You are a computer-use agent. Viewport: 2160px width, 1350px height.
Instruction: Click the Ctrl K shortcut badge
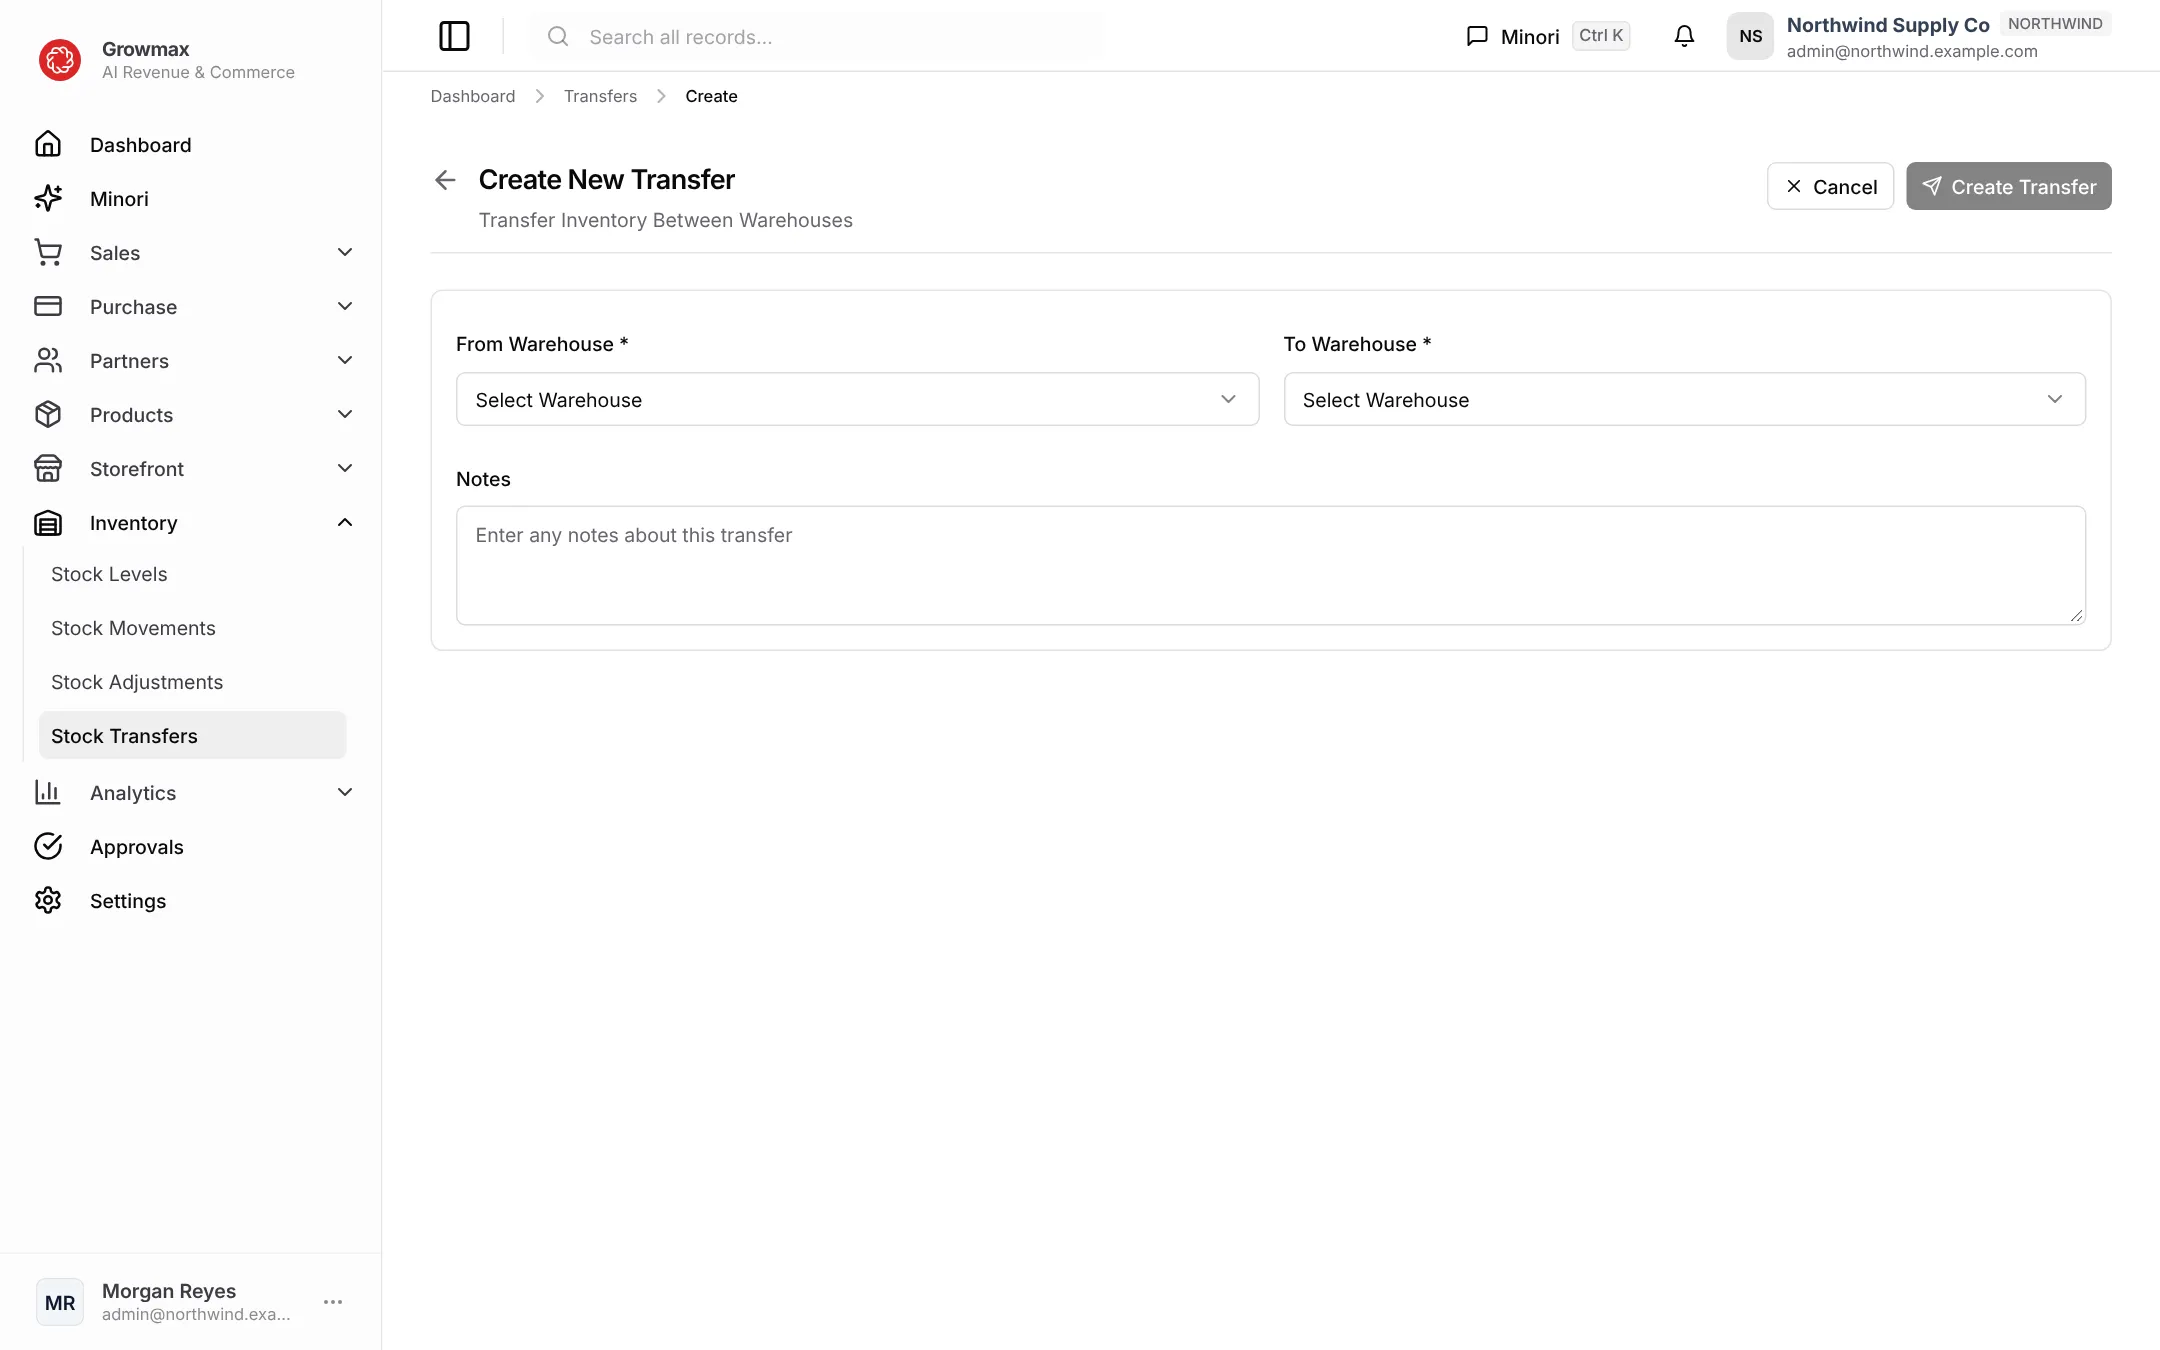[1601, 36]
